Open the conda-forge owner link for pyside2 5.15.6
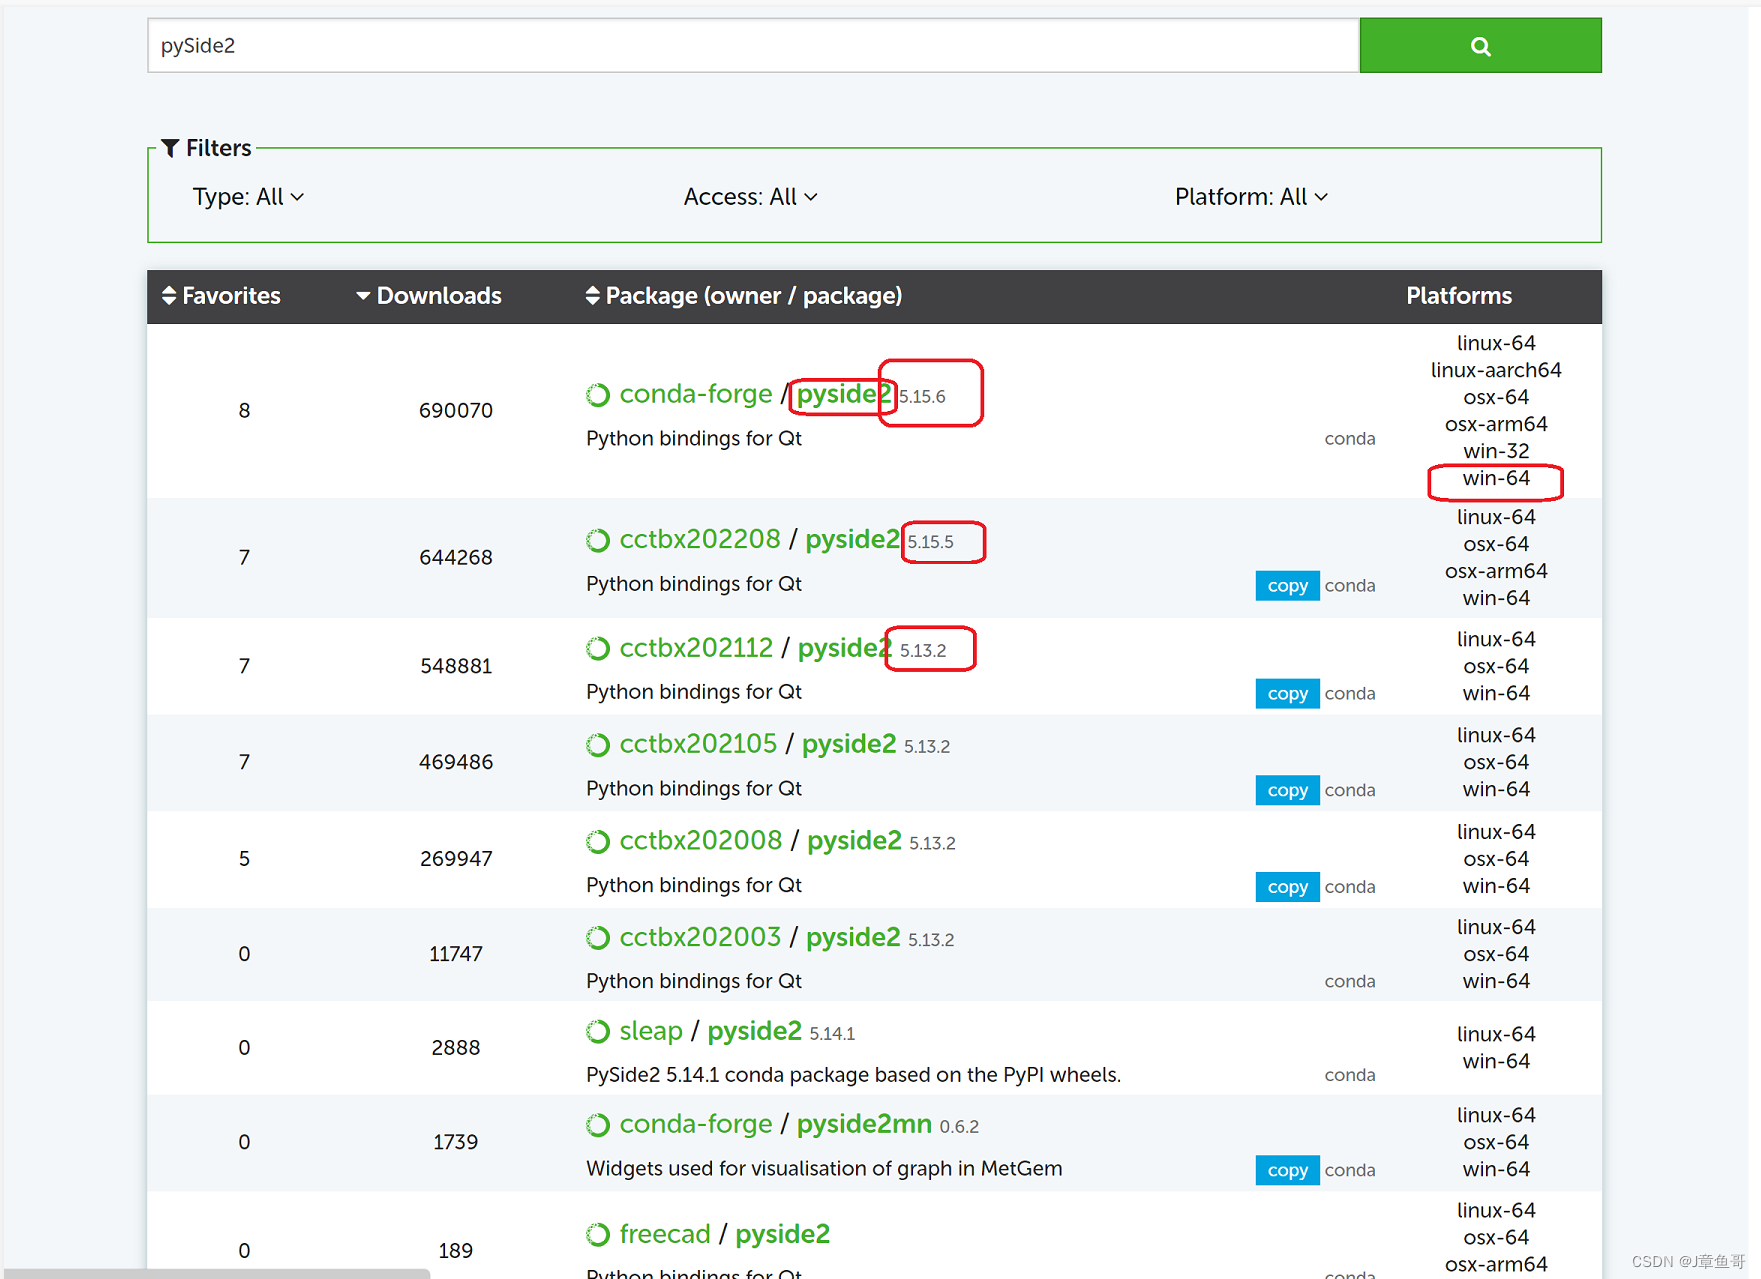This screenshot has width=1761, height=1279. click(x=696, y=394)
